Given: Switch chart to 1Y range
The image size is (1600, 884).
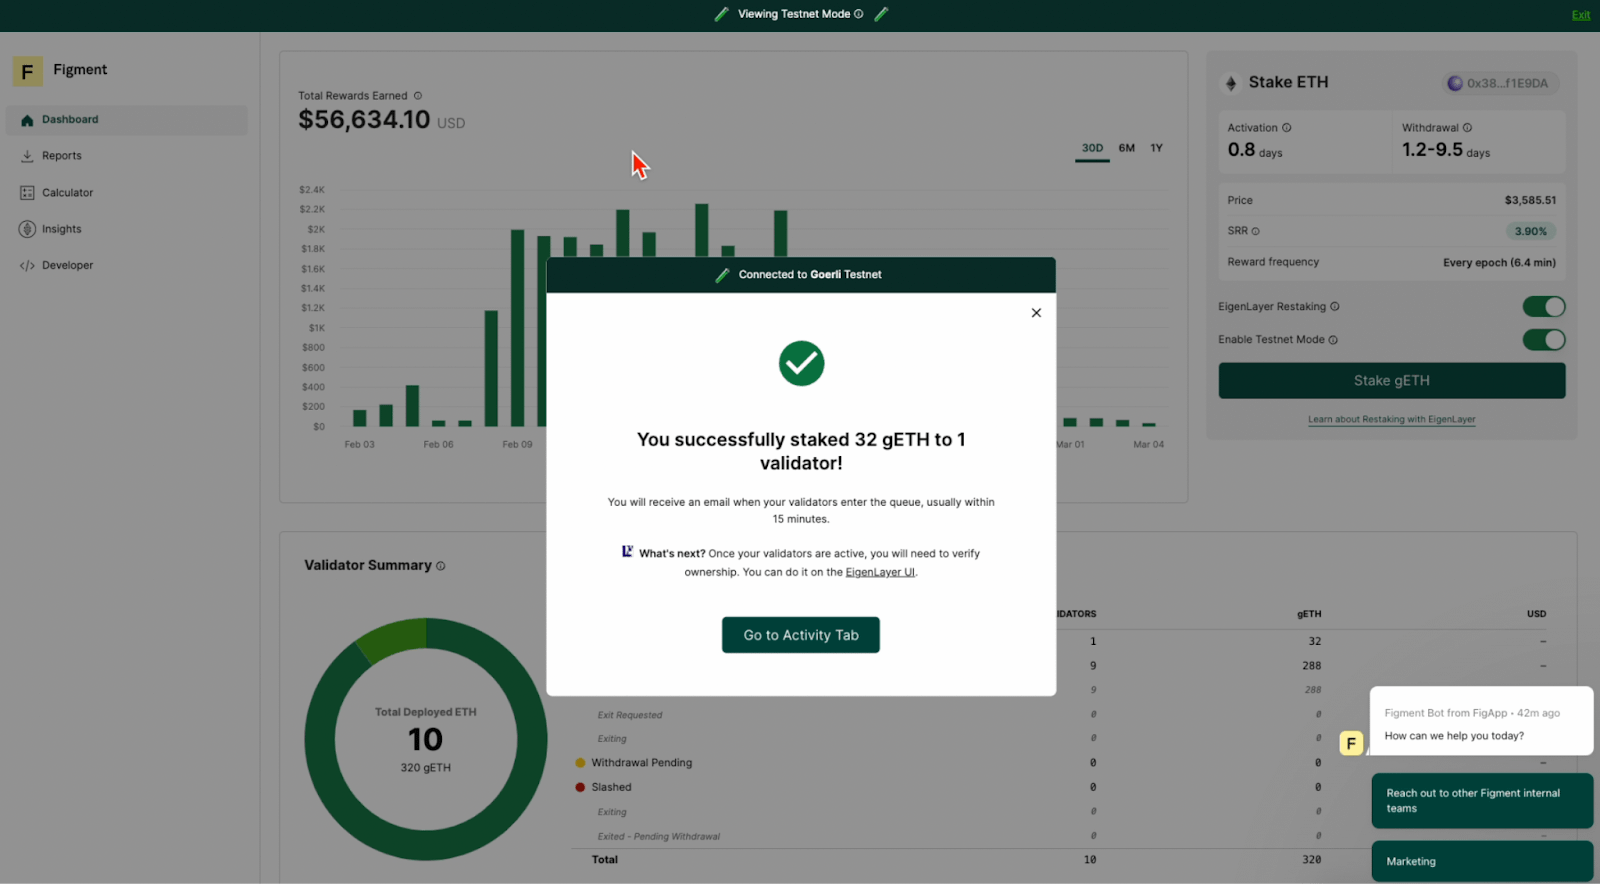Looking at the screenshot, I should point(1156,148).
